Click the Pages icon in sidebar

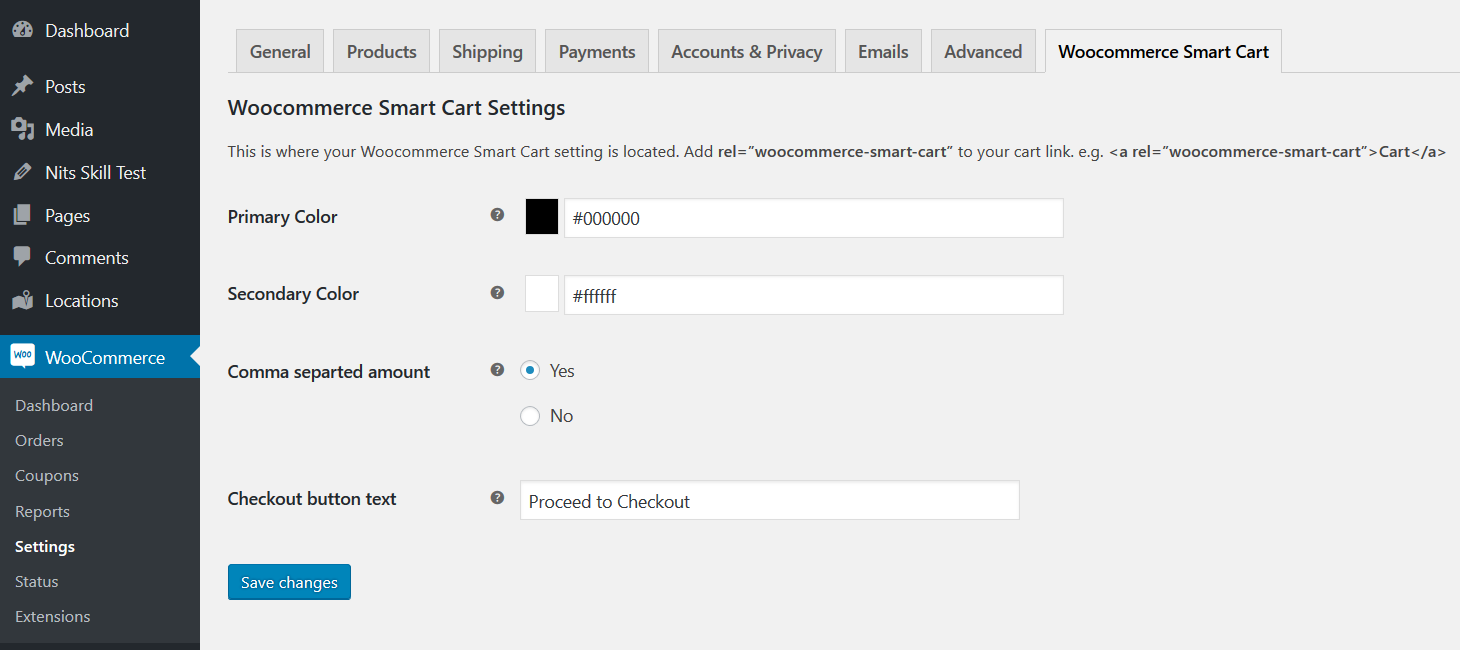22,216
